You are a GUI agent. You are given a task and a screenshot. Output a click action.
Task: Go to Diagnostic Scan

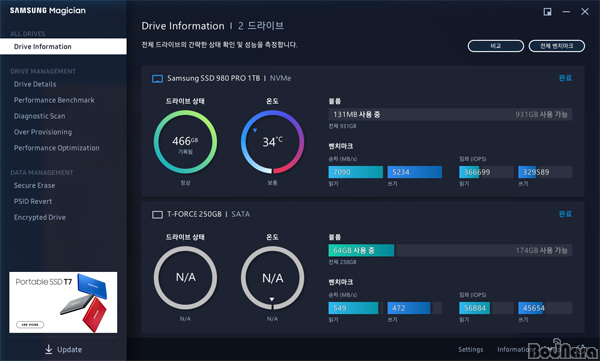coord(39,116)
